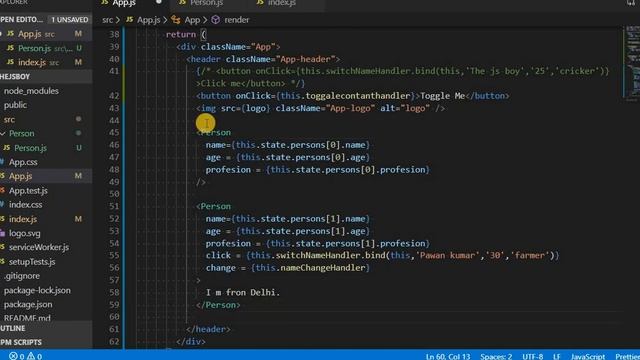
Task: Click Prettier in the status bar
Action: point(627,356)
